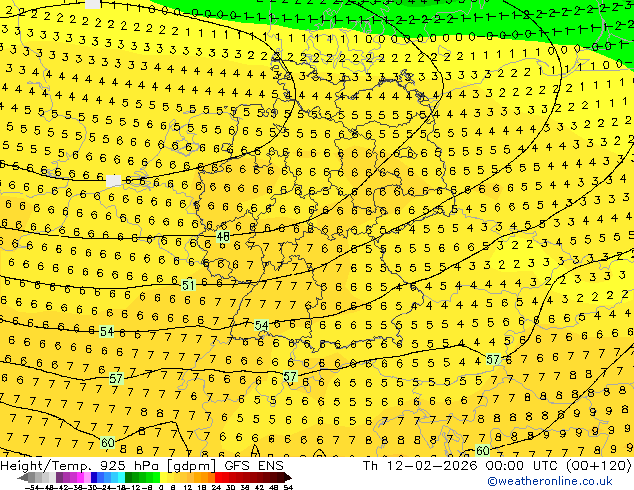Click the Th 12-02-2026 00:00 UTC timestamp
Screen dimensions: 634x490
[461, 466]
